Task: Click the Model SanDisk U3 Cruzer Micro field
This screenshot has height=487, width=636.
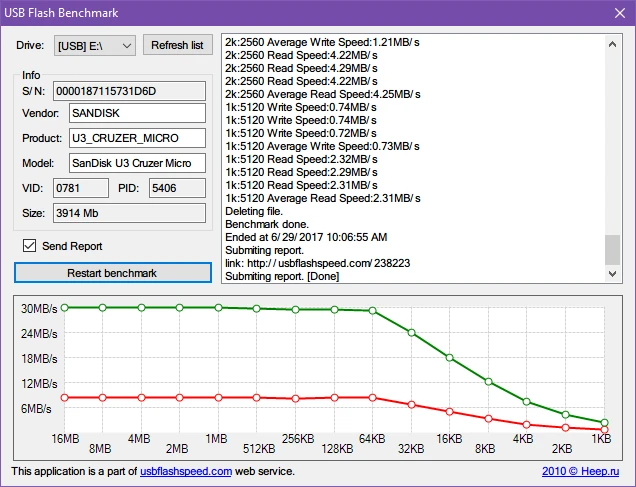Action: point(136,163)
